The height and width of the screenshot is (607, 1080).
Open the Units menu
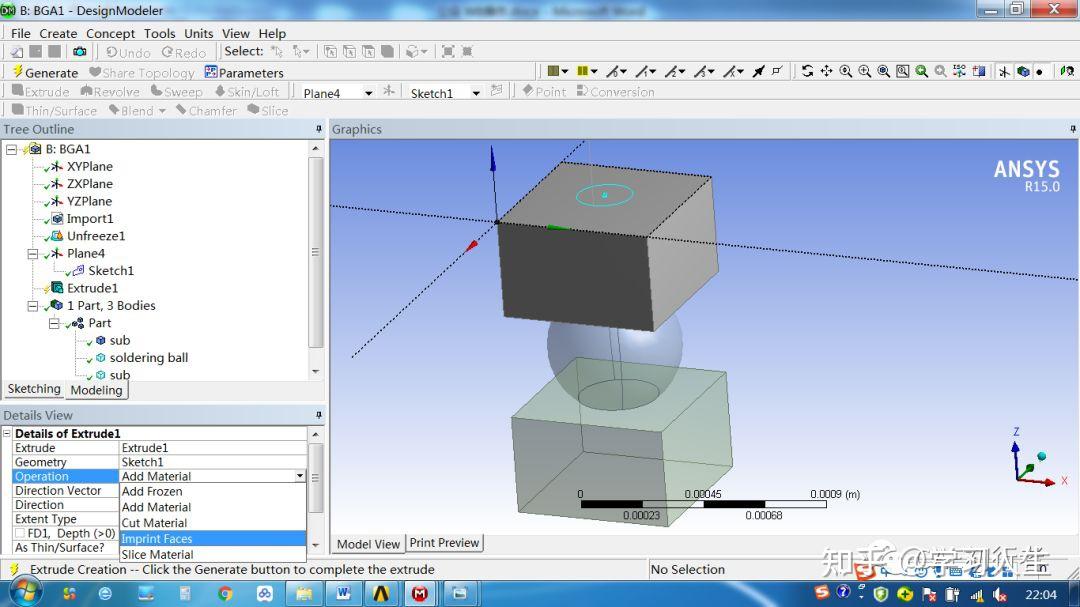(x=198, y=33)
